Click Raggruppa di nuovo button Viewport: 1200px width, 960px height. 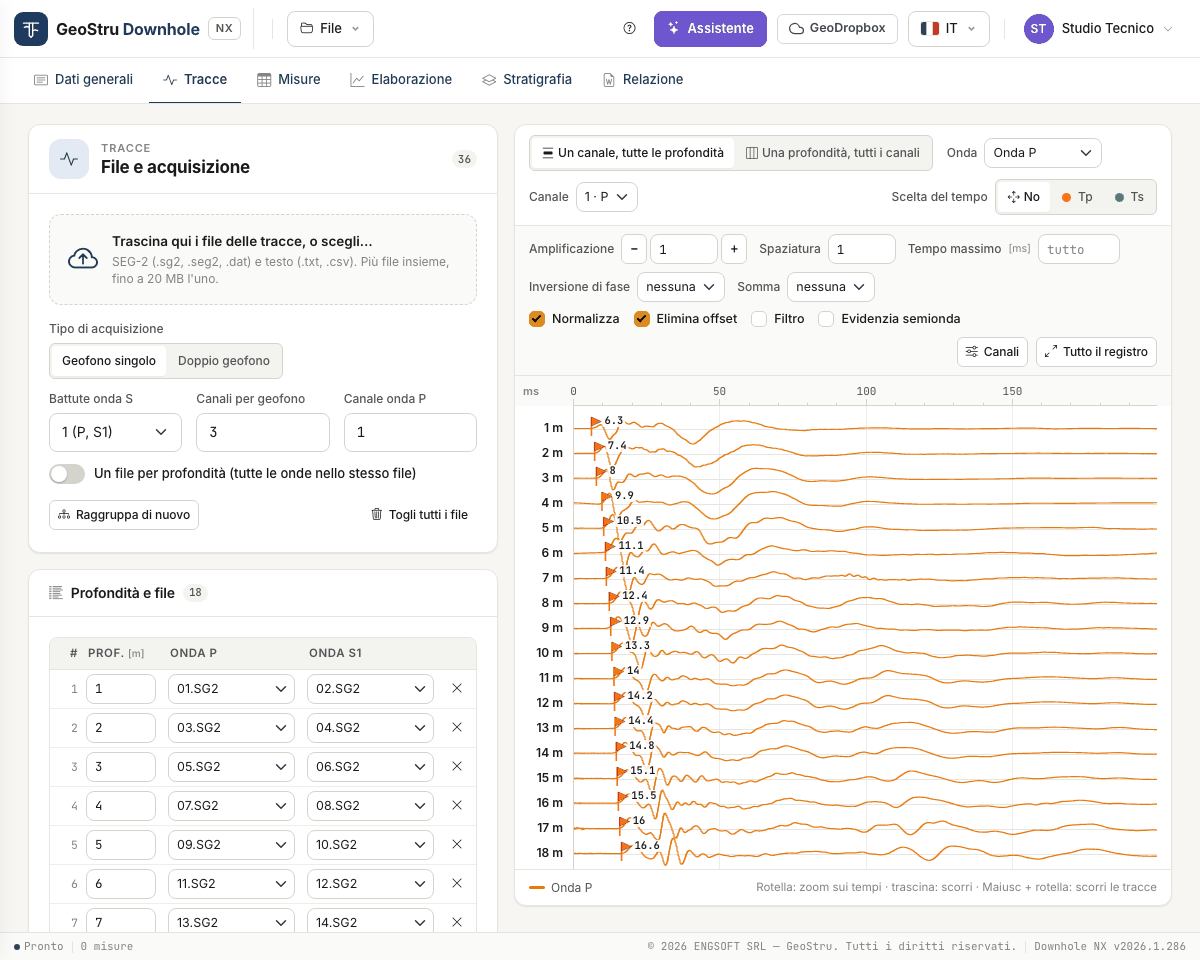pyautogui.click(x=124, y=515)
